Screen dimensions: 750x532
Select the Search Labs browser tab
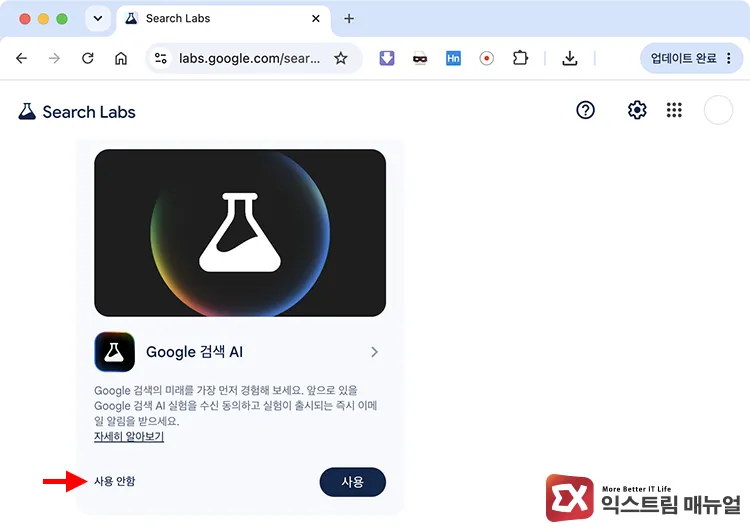tap(223, 19)
